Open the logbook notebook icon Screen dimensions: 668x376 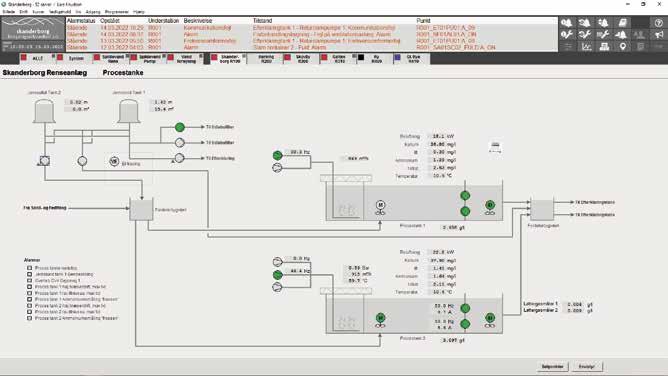[622, 23]
